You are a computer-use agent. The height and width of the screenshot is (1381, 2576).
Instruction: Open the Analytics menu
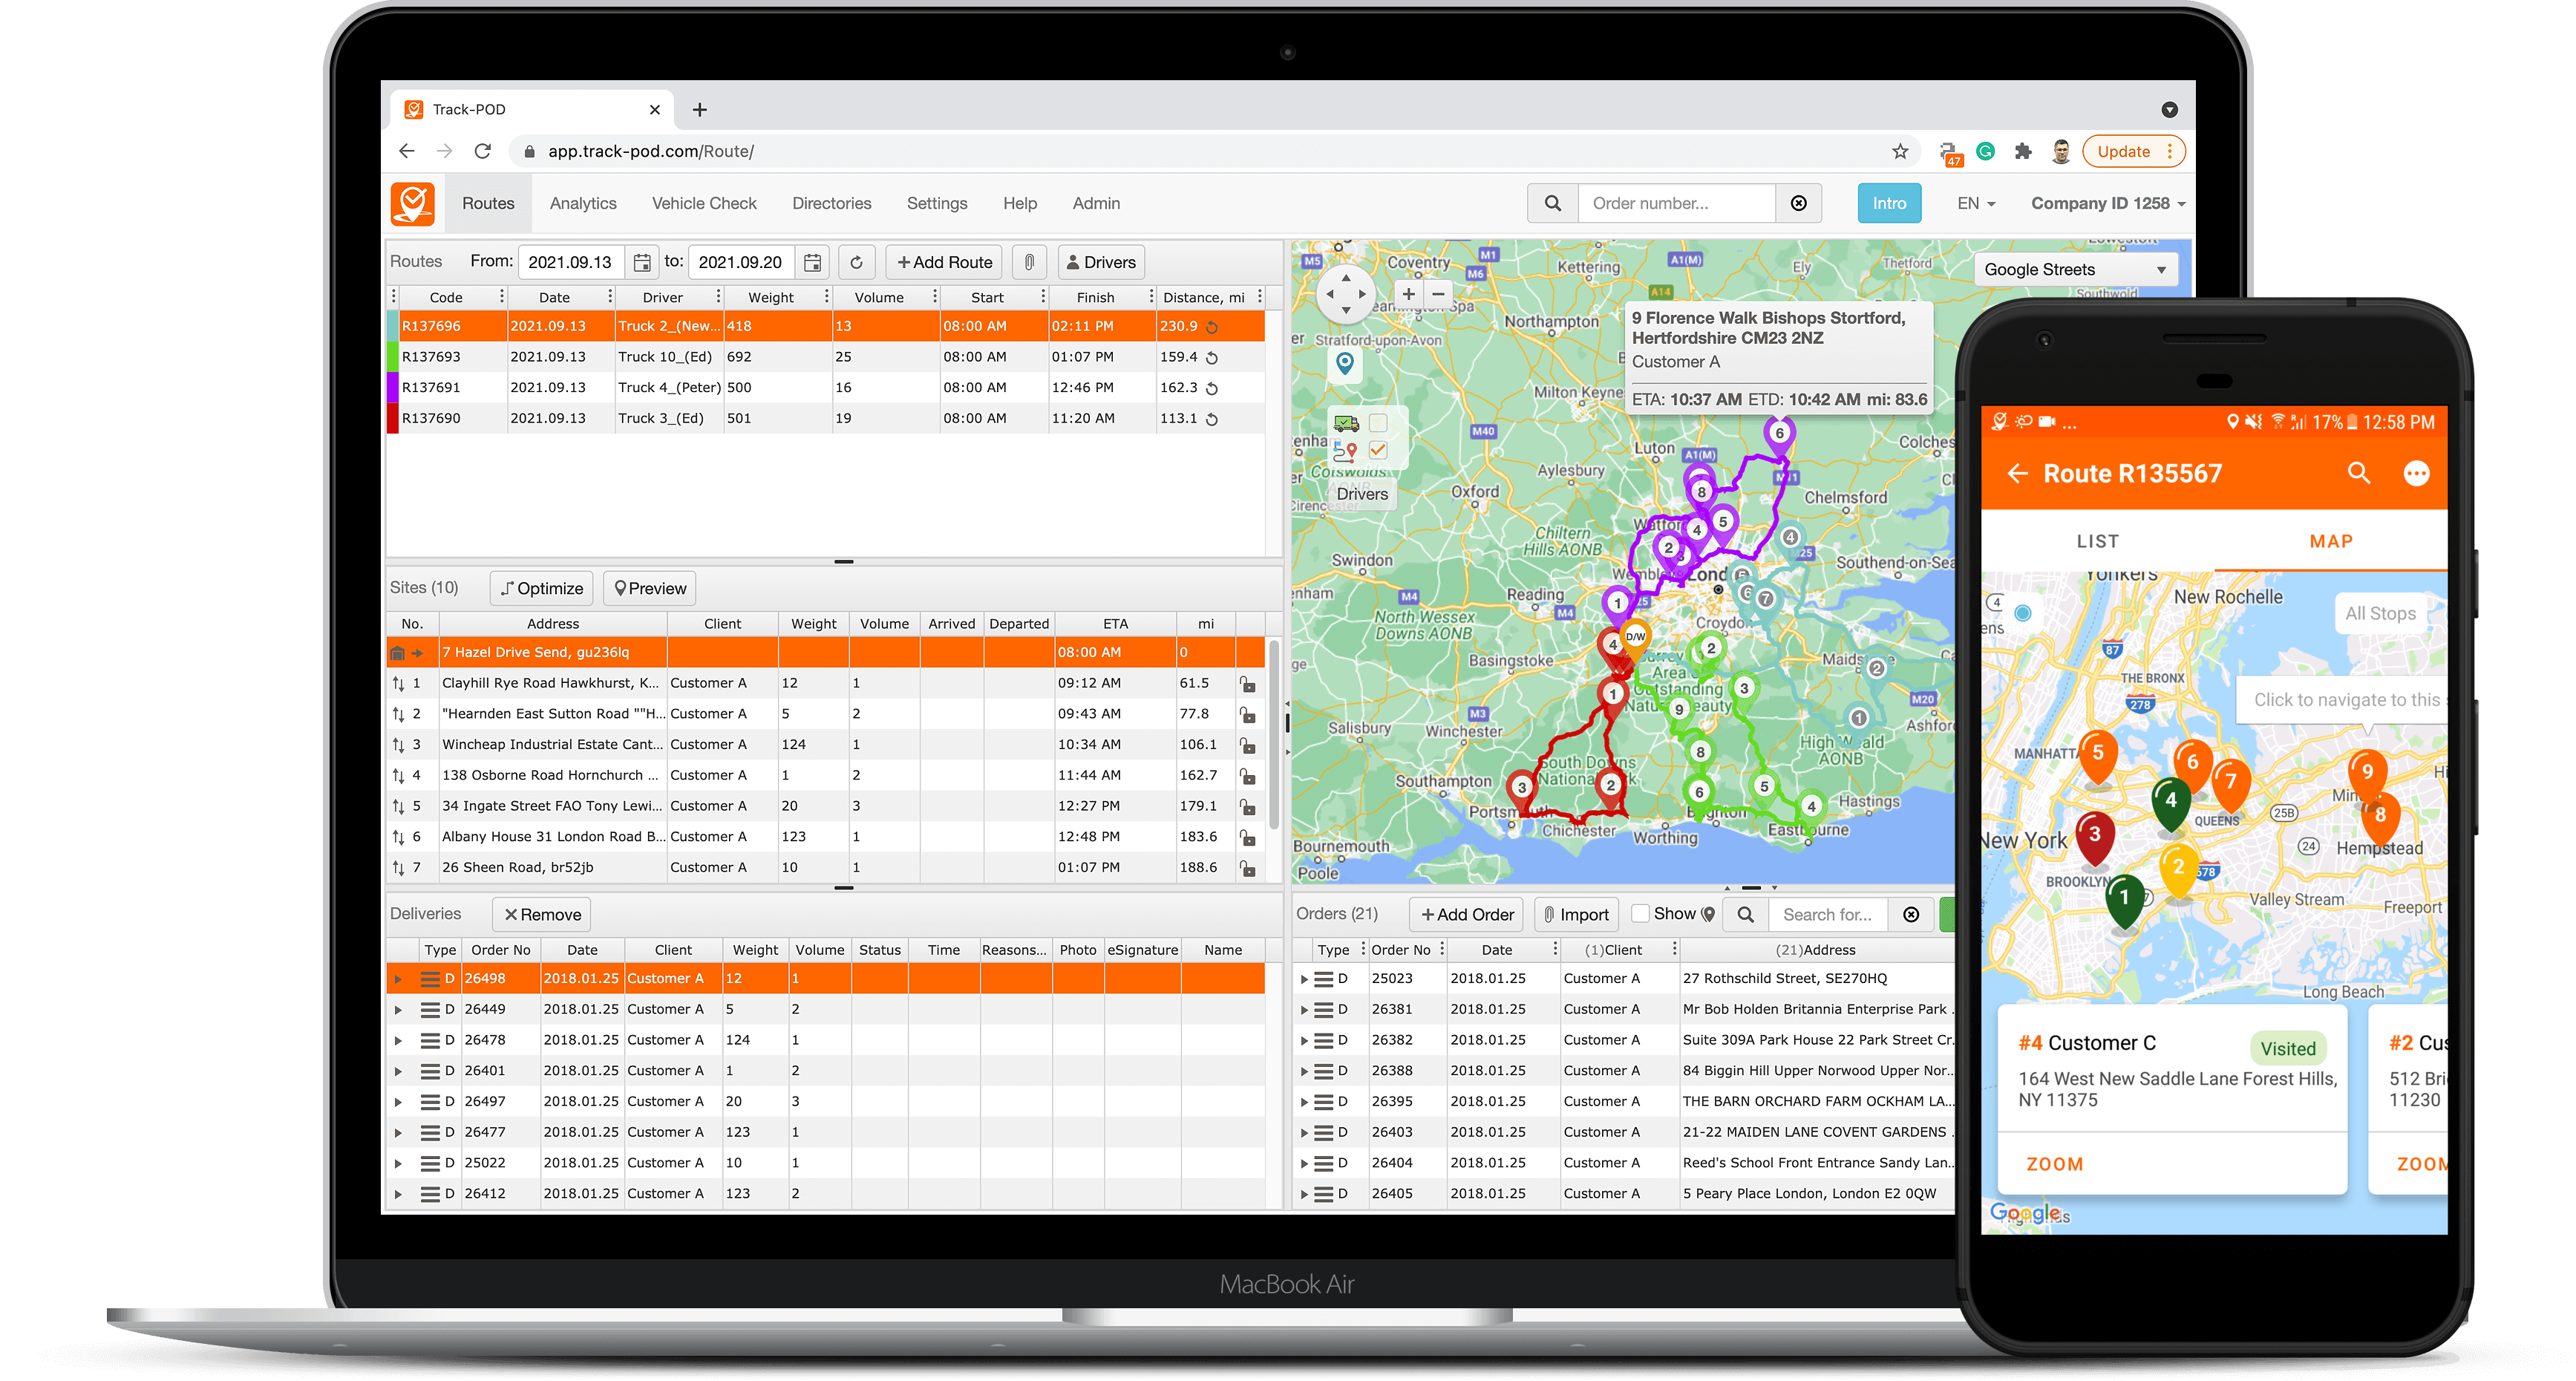pyautogui.click(x=583, y=204)
